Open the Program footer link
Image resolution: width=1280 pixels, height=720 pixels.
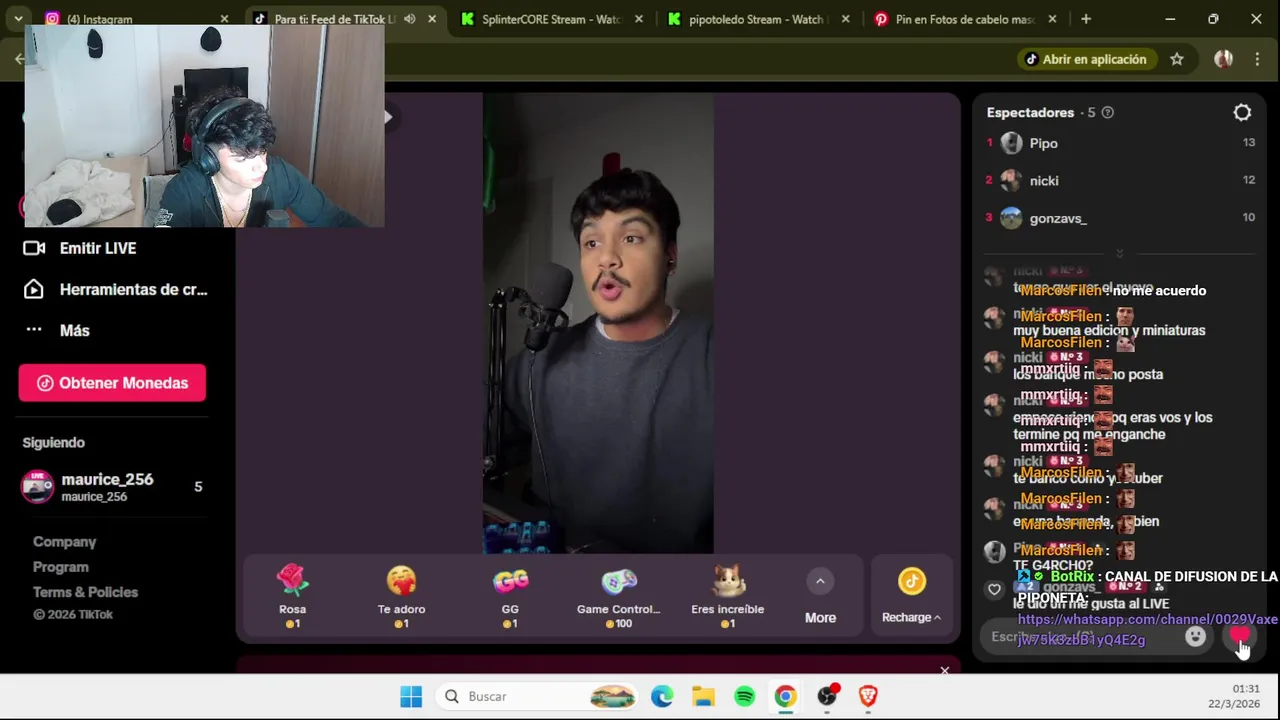pyautogui.click(x=61, y=567)
